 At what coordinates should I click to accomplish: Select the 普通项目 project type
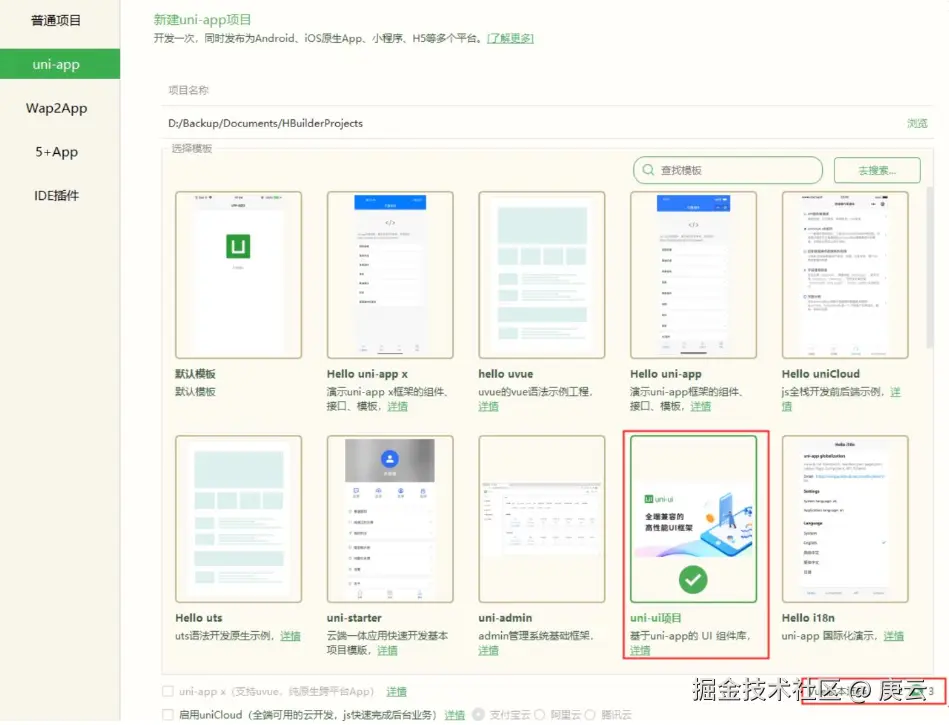pos(56,21)
